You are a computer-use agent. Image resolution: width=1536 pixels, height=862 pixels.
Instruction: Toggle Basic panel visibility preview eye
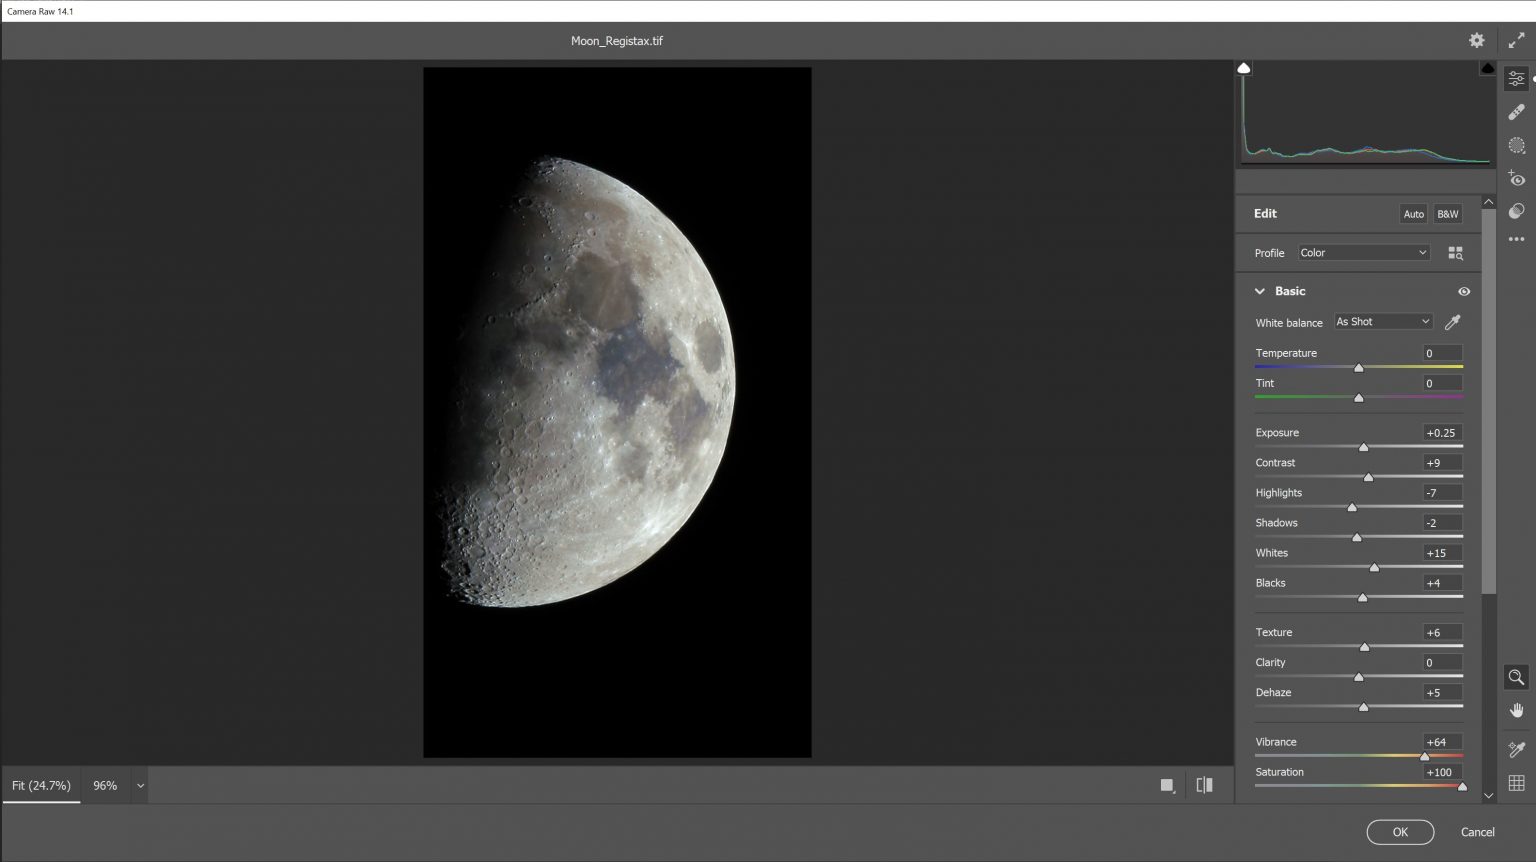[x=1464, y=291]
